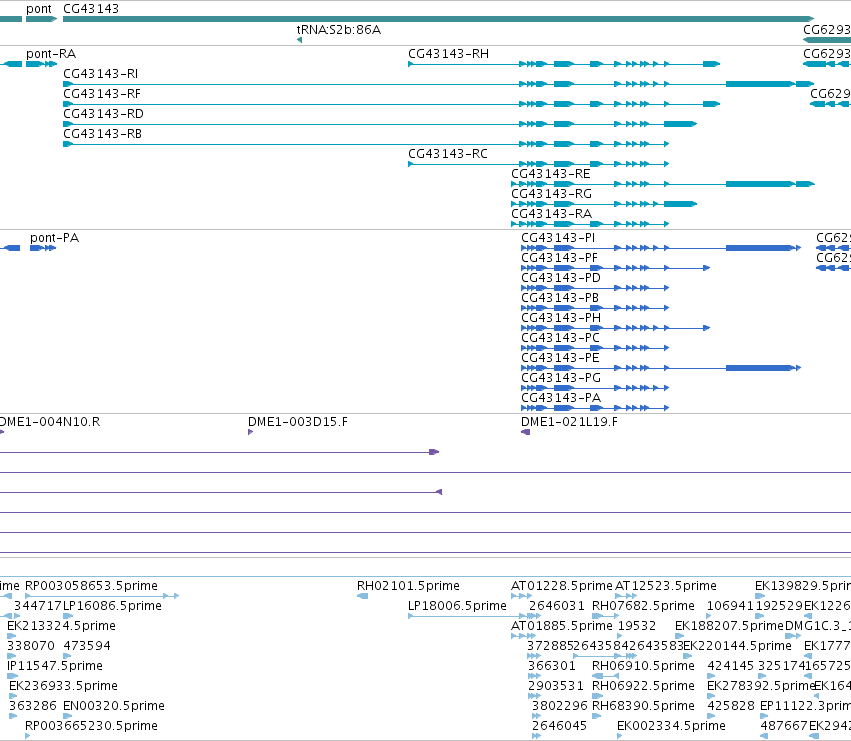
Task: Click the EST label 425828
Action: 731,706
